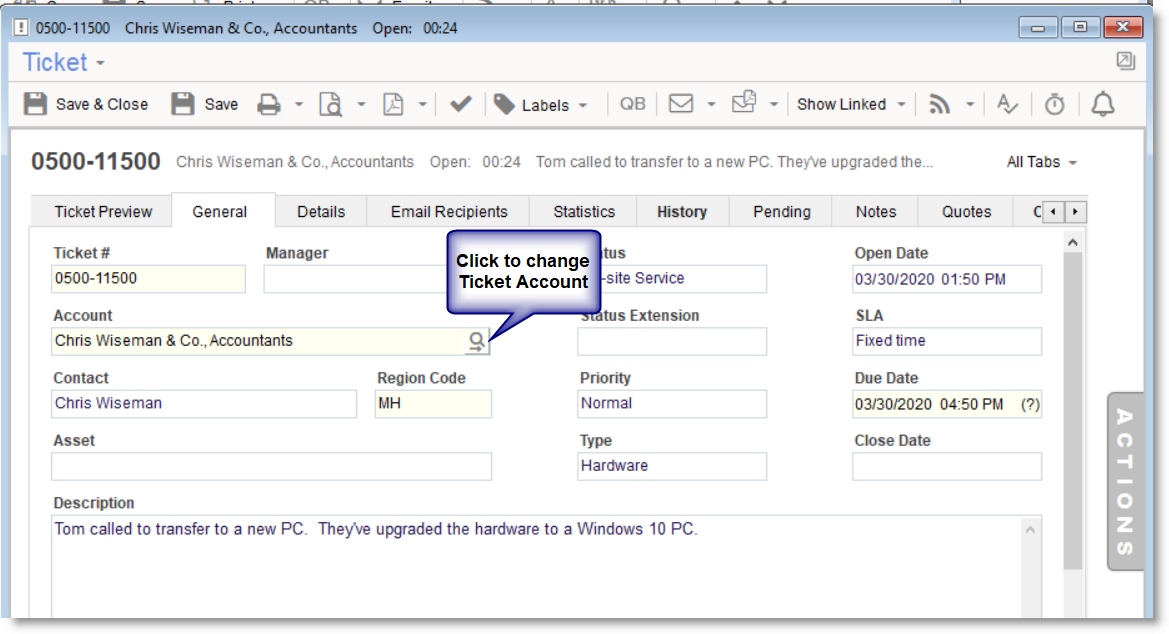Click the bell alert icon

[1103, 104]
